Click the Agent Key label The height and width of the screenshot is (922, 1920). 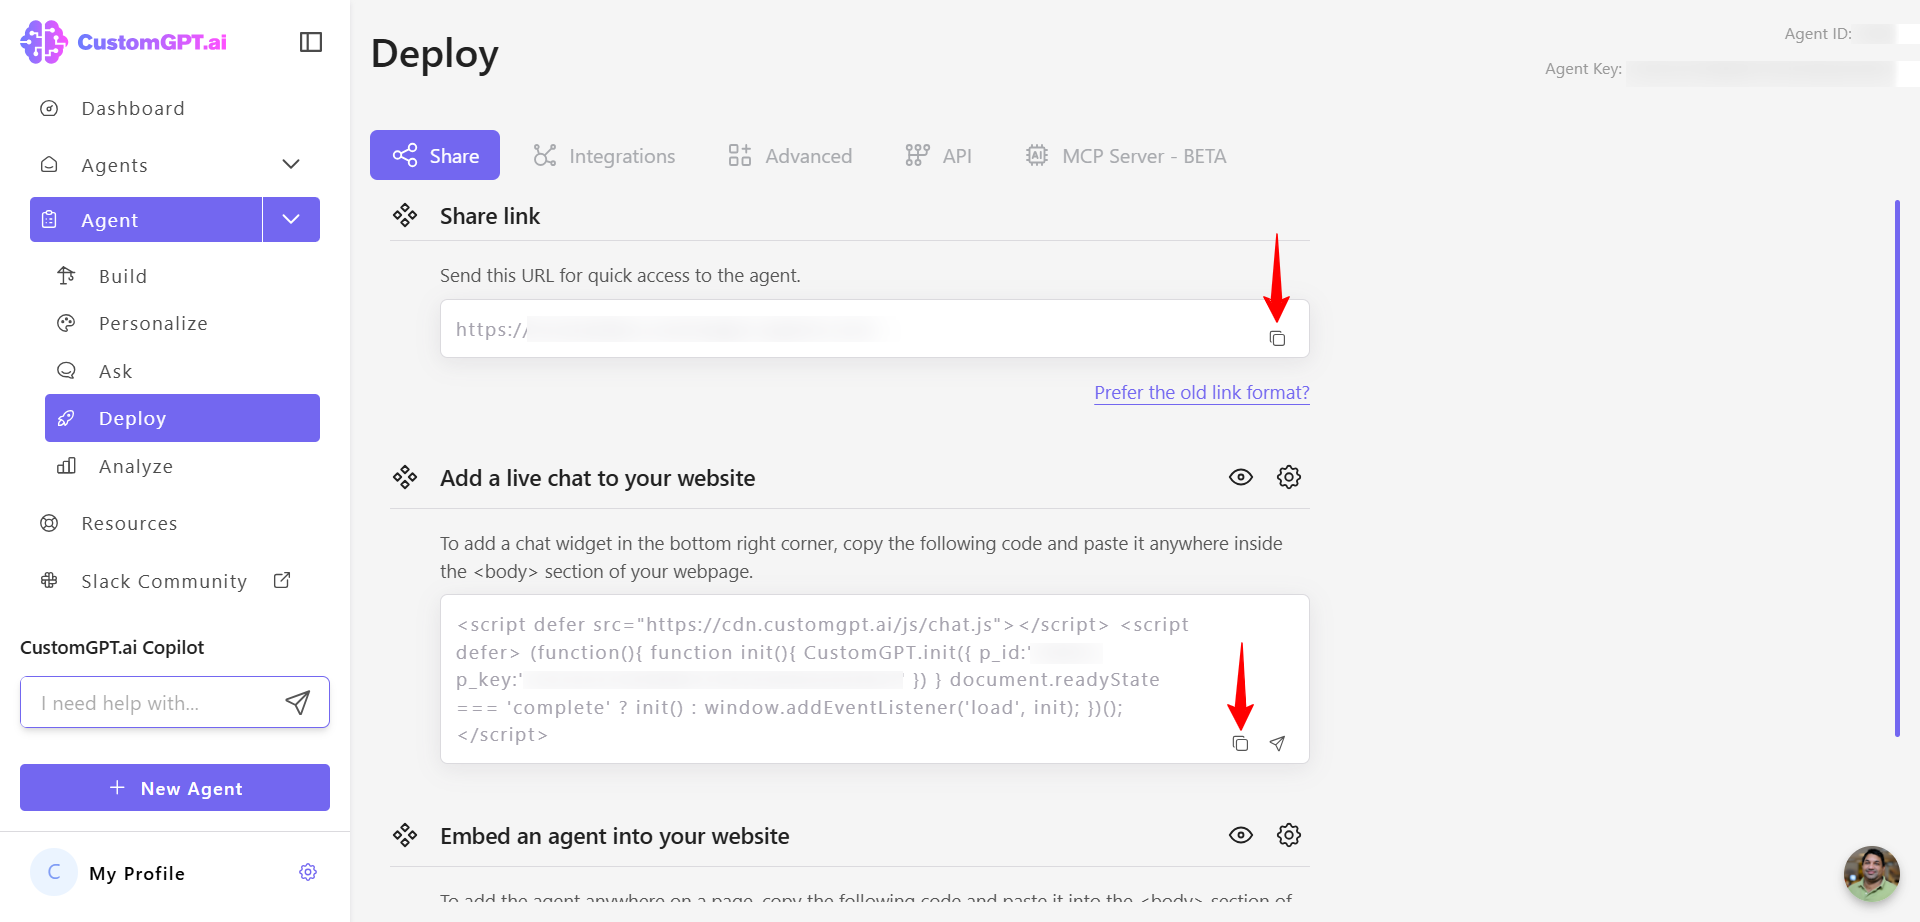click(1583, 69)
